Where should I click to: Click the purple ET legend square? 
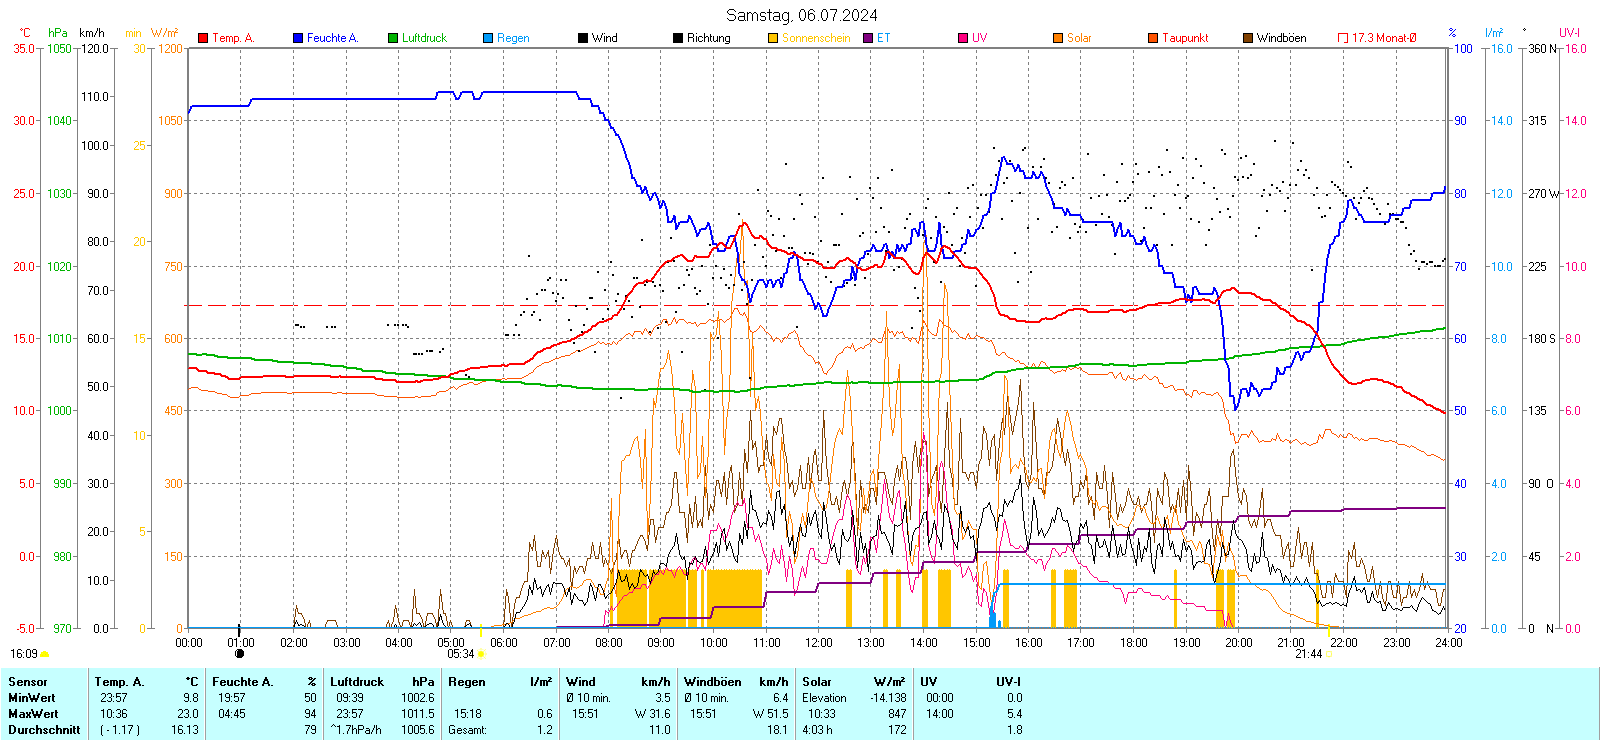tap(868, 38)
